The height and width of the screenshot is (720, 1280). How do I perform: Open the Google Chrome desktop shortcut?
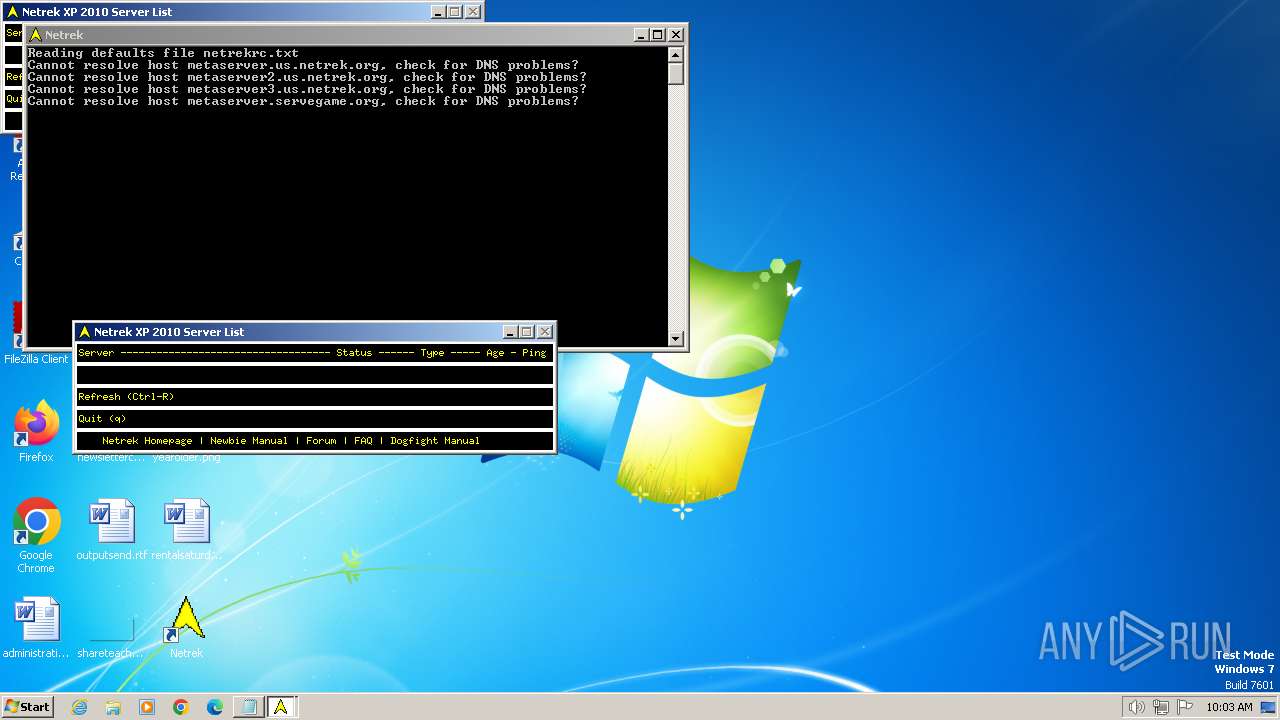click(36, 535)
